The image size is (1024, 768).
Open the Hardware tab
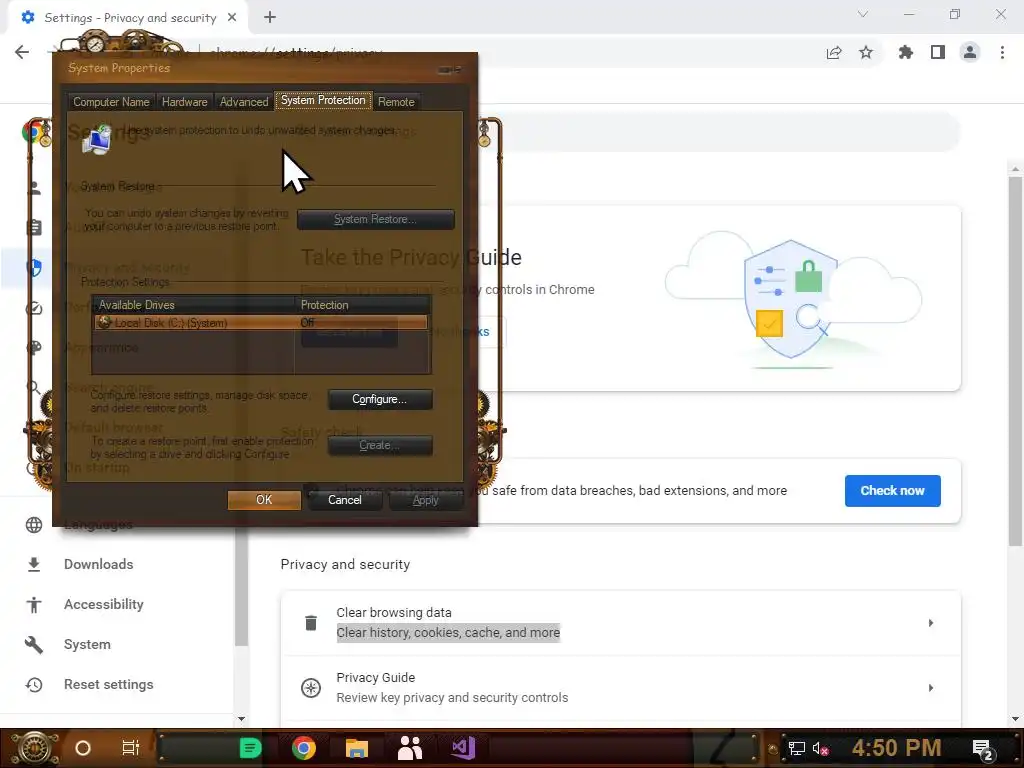[184, 102]
